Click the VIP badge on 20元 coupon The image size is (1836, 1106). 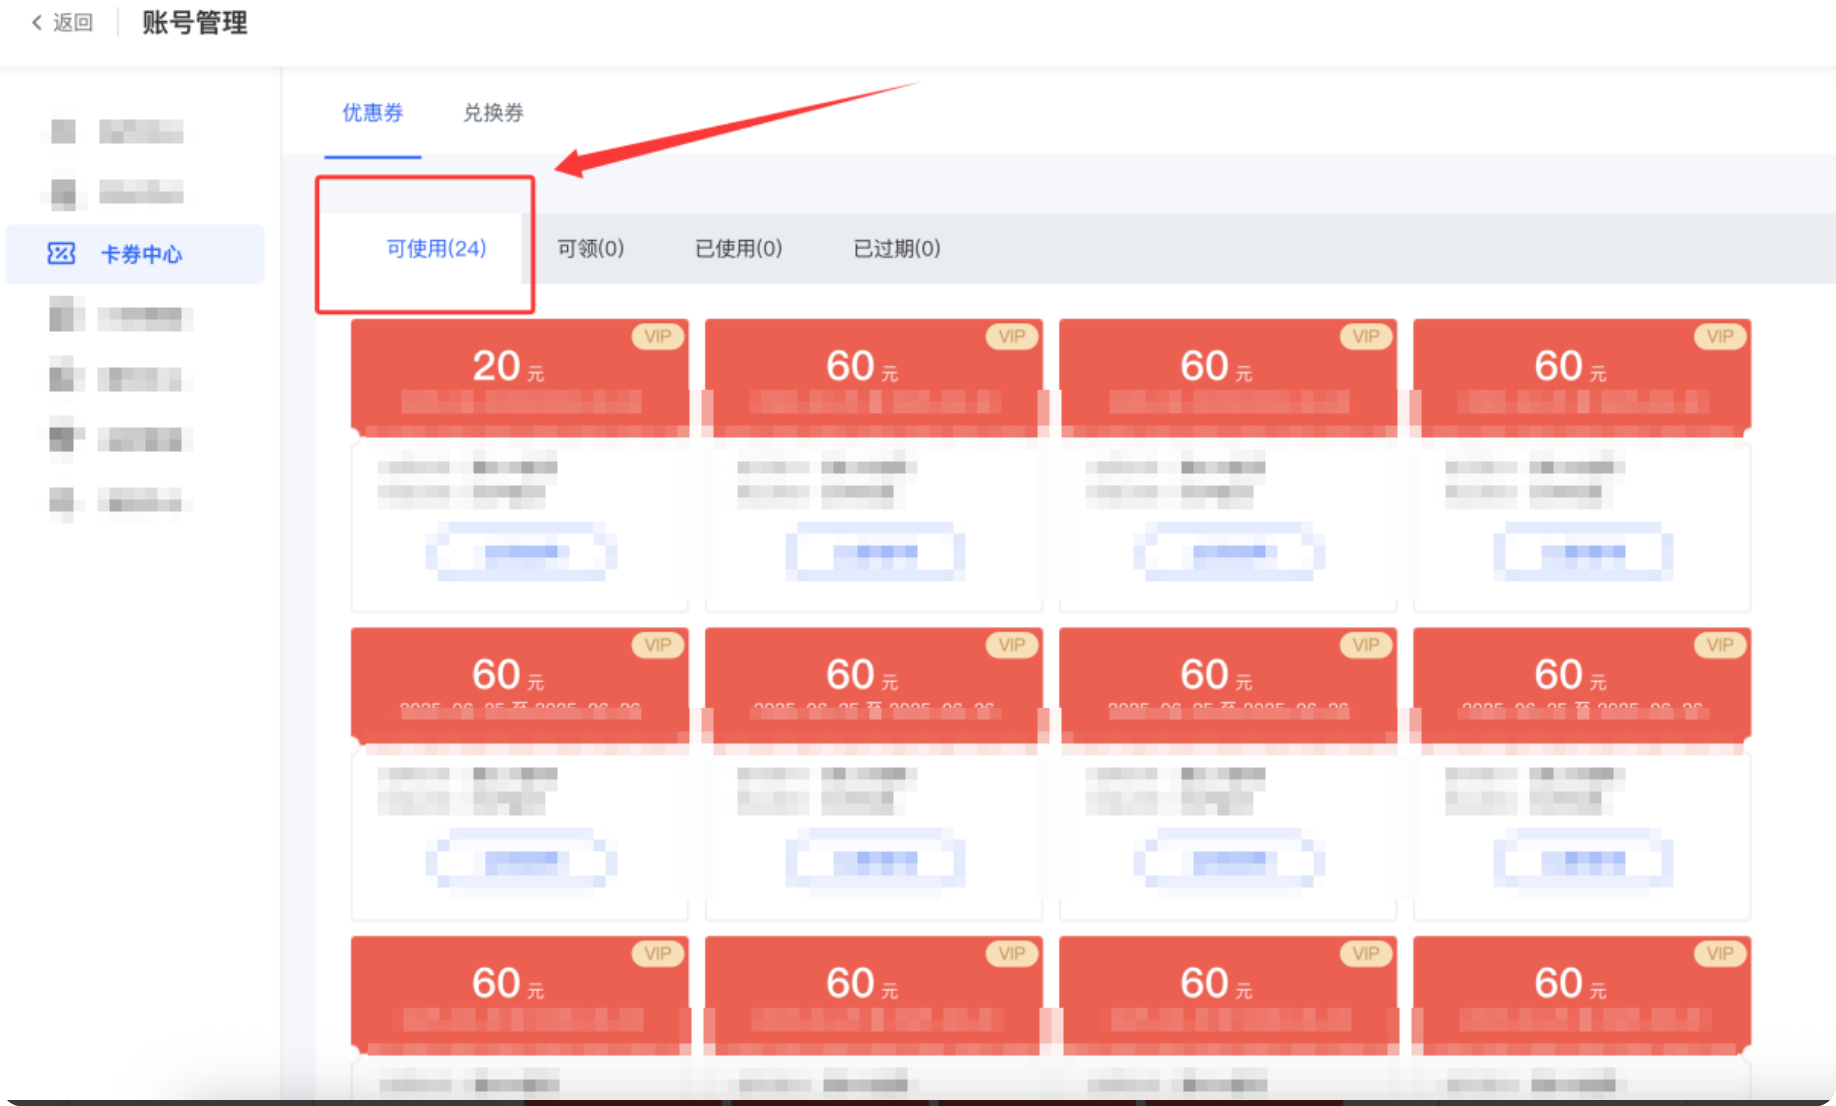tap(657, 337)
